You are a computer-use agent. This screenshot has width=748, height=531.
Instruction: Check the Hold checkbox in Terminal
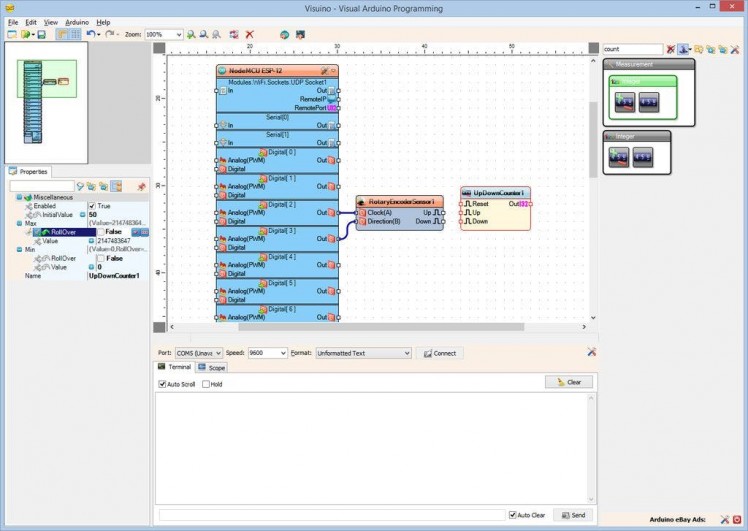click(x=206, y=384)
